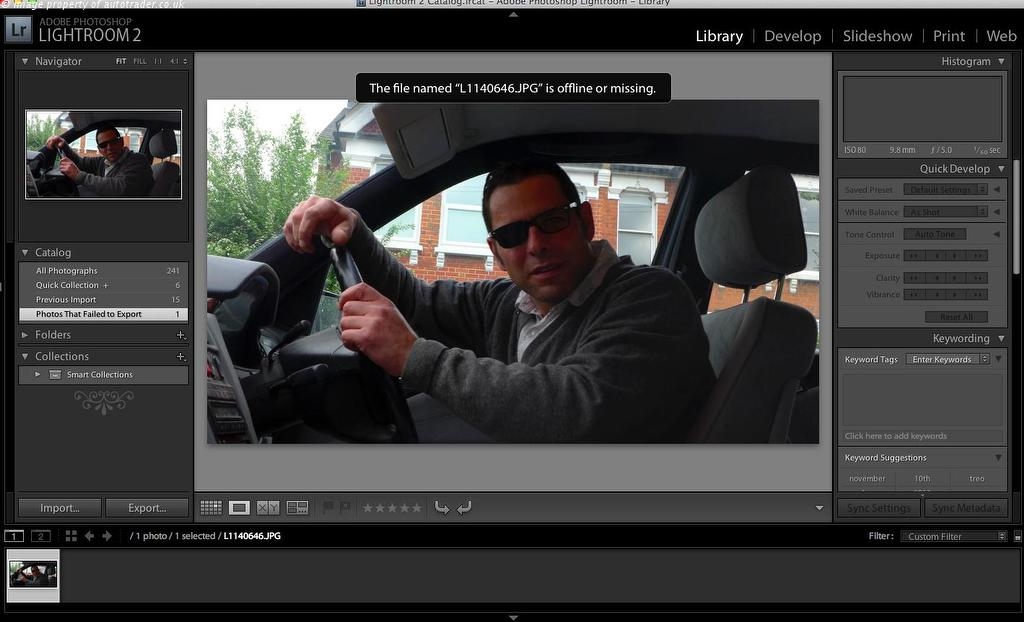Open Survey view icon in toolbar
Screen dimensions: 1024x622
[x=298, y=508]
